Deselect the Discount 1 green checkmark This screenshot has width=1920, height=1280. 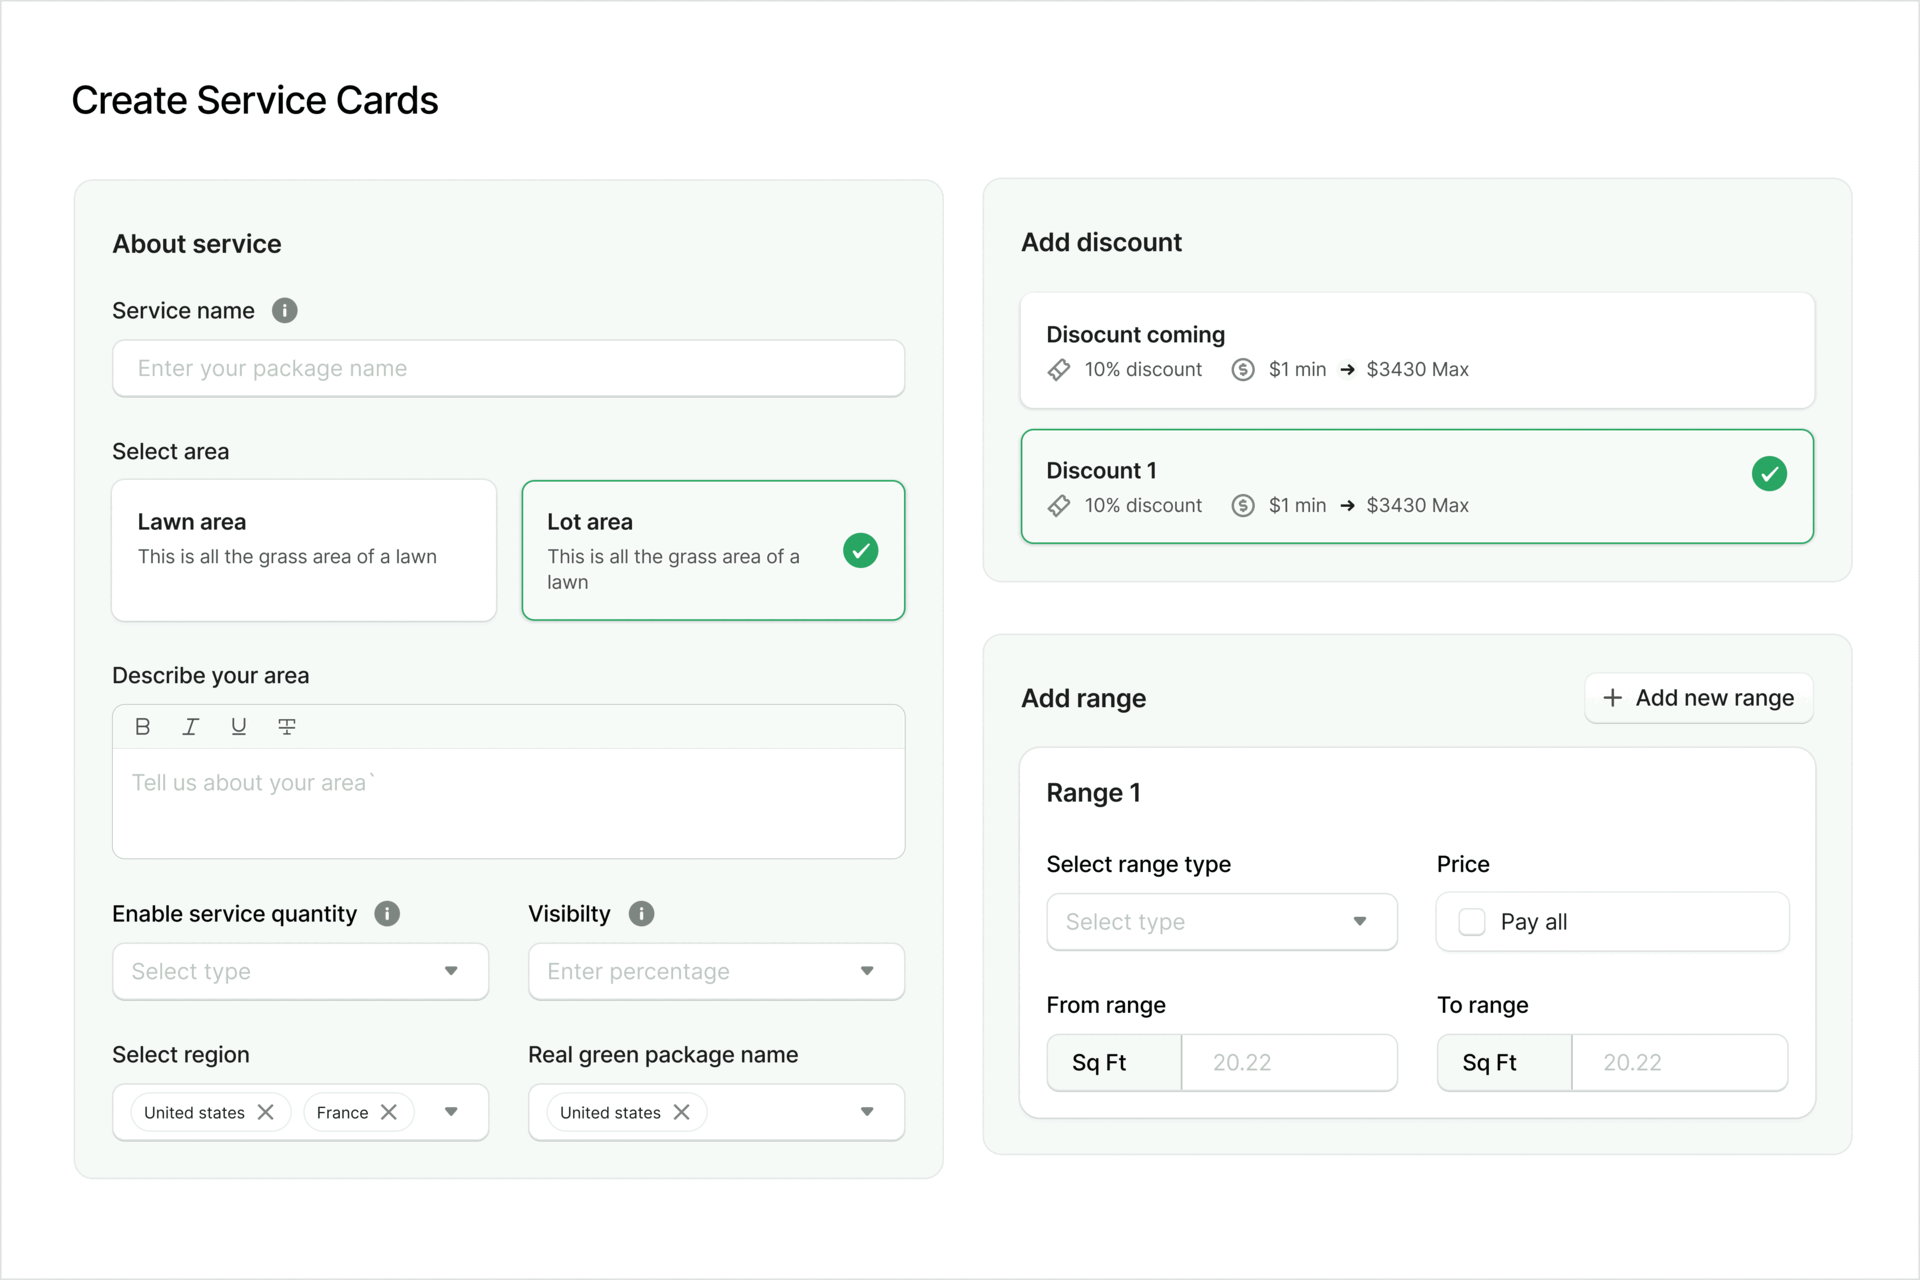pos(1769,474)
